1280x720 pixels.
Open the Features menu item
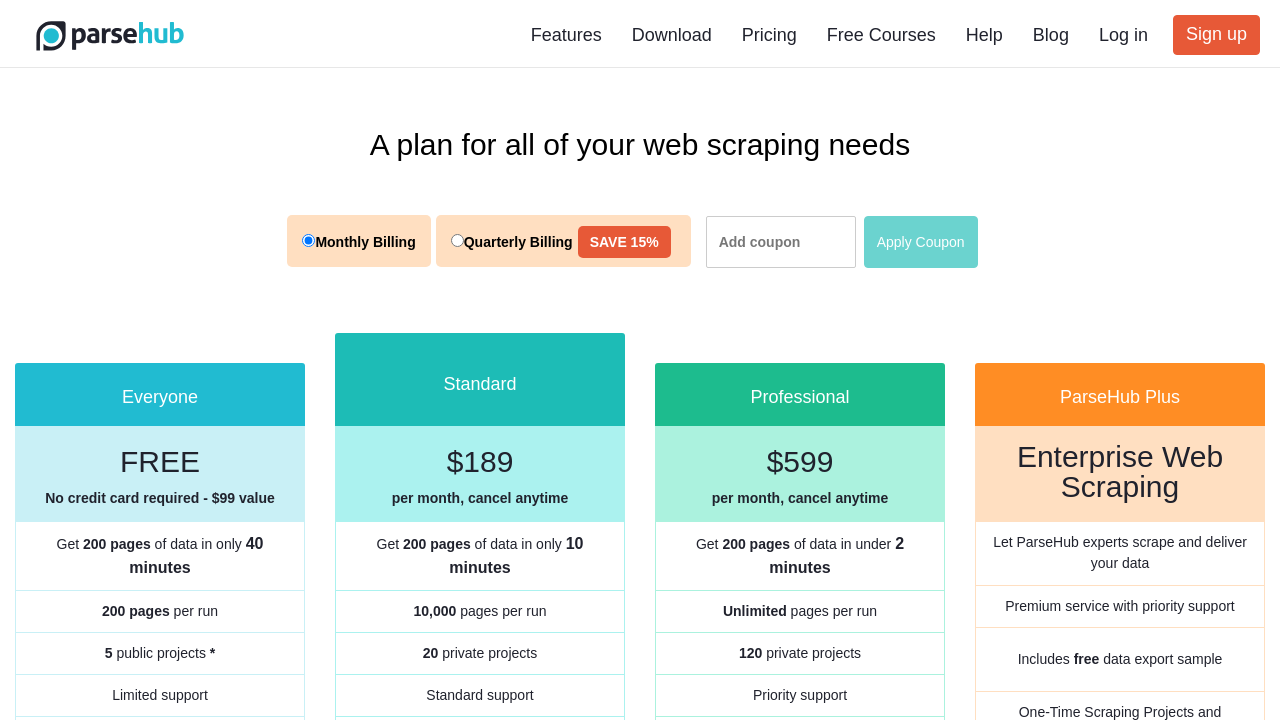(x=566, y=35)
